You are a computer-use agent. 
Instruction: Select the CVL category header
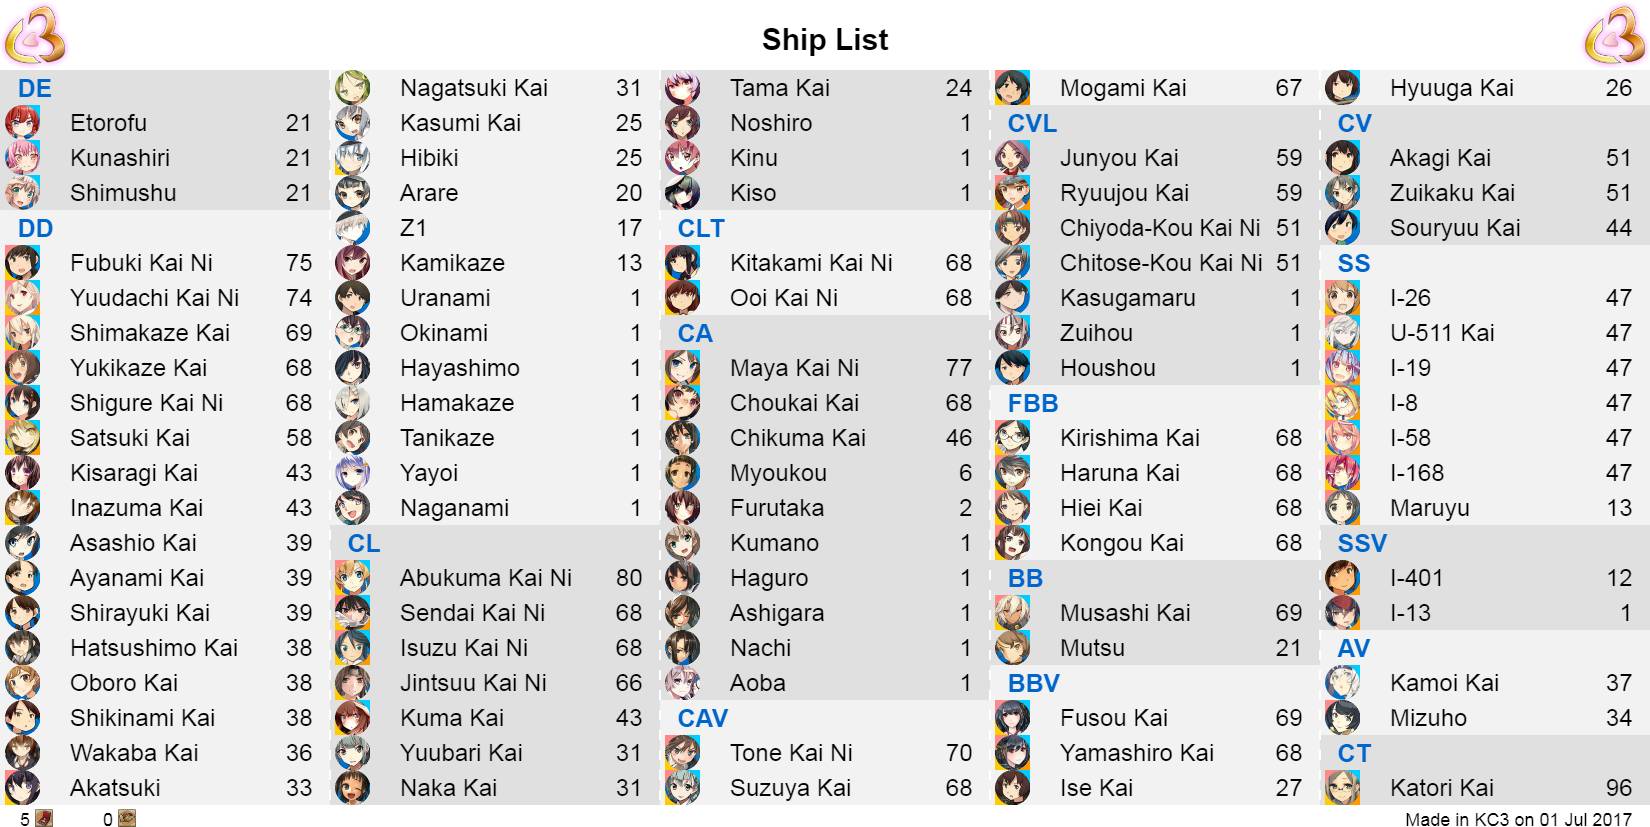(x=1032, y=123)
